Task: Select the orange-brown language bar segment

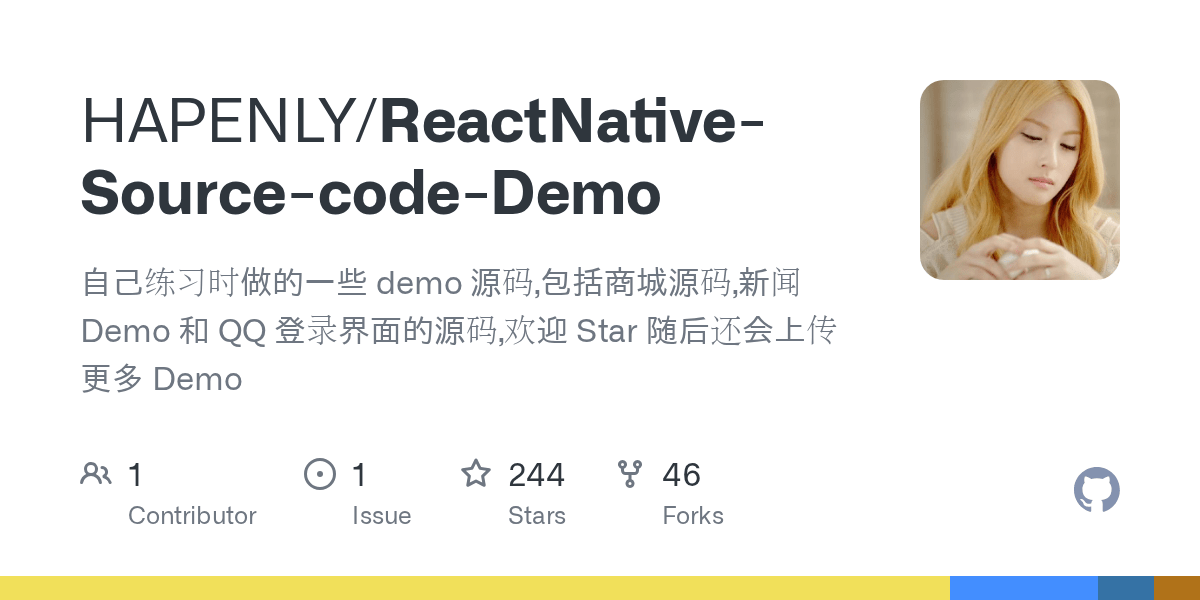Action: coord(1177,588)
